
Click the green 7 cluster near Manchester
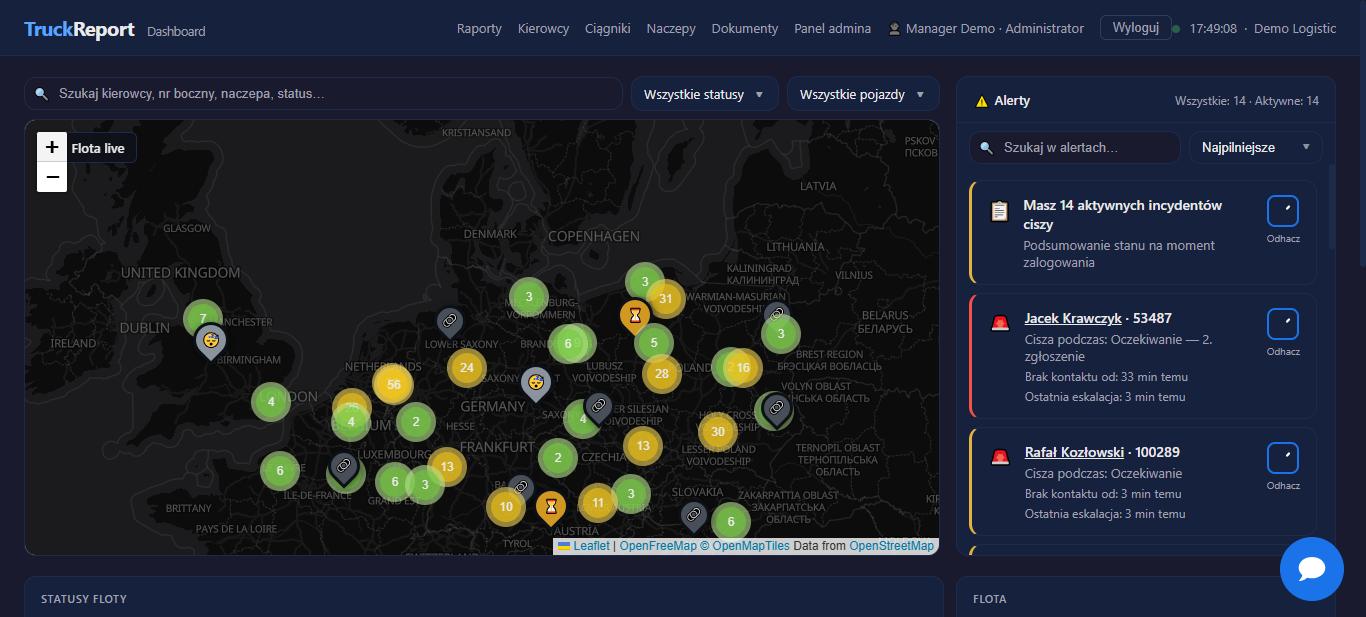[203, 318]
